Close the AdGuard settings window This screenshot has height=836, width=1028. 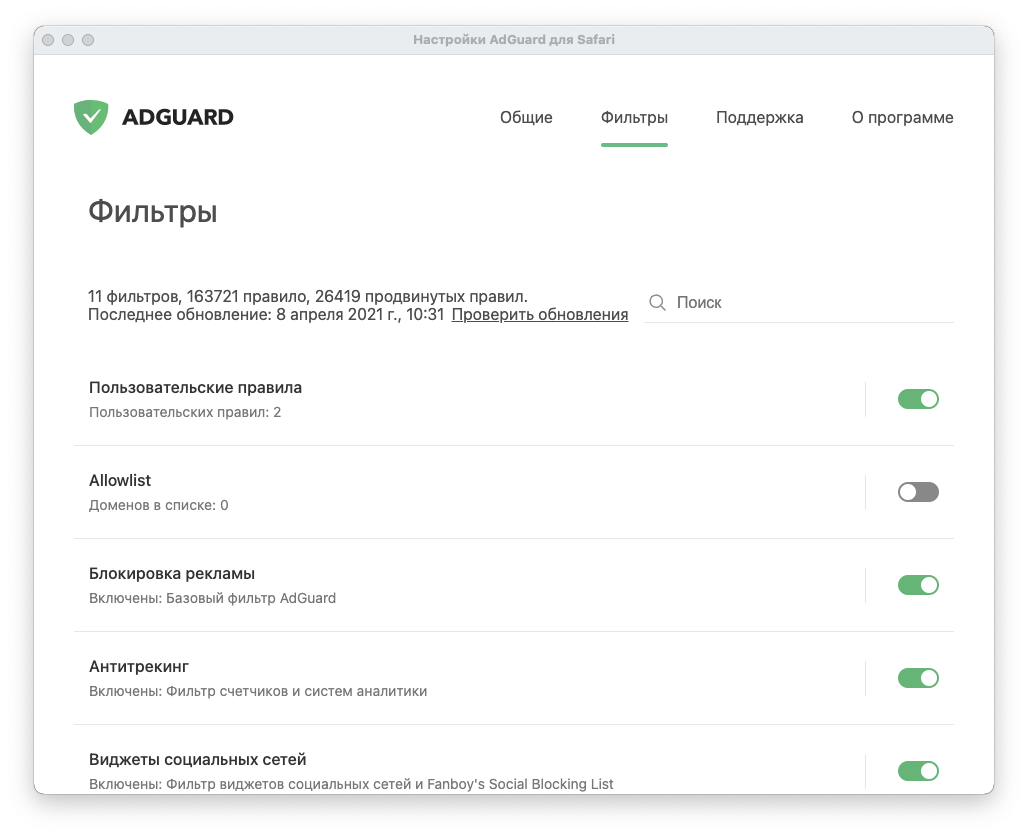48,40
